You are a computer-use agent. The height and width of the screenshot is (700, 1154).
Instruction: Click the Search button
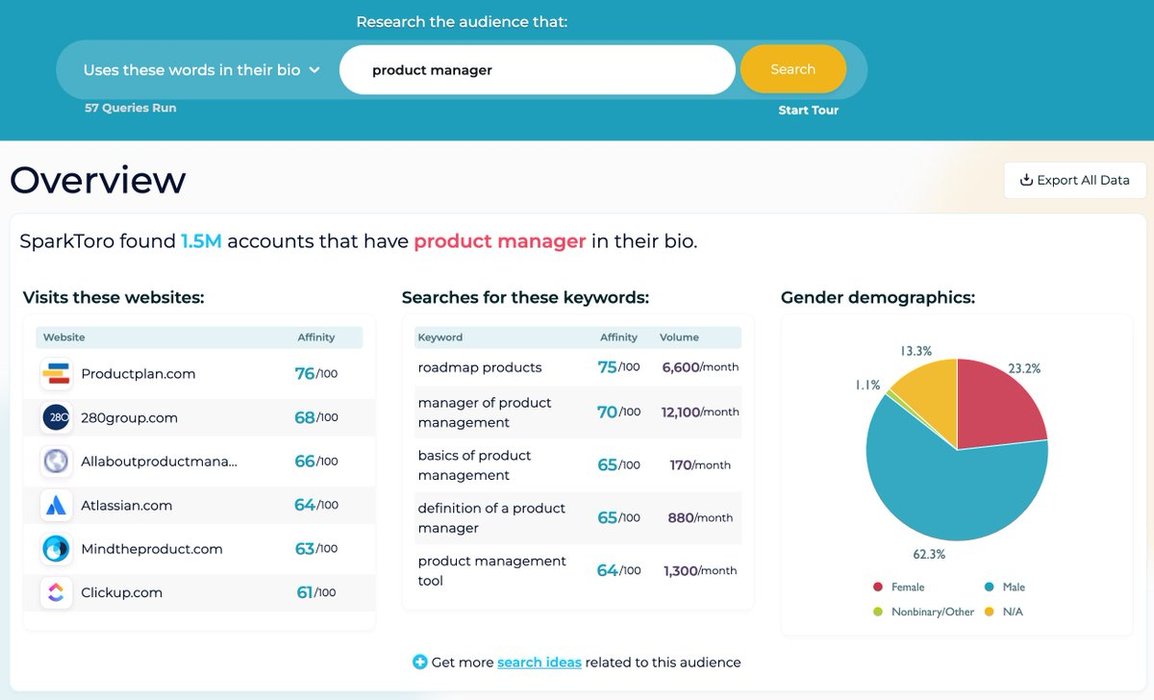(793, 69)
